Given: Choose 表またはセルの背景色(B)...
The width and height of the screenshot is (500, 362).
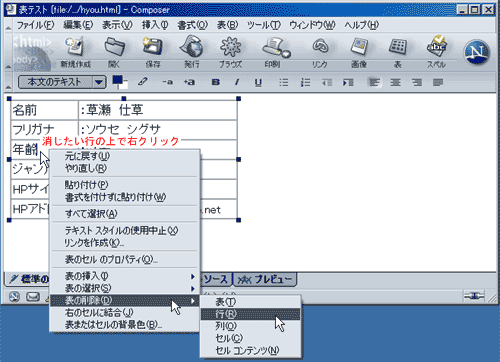Looking at the screenshot, I should [125, 324].
